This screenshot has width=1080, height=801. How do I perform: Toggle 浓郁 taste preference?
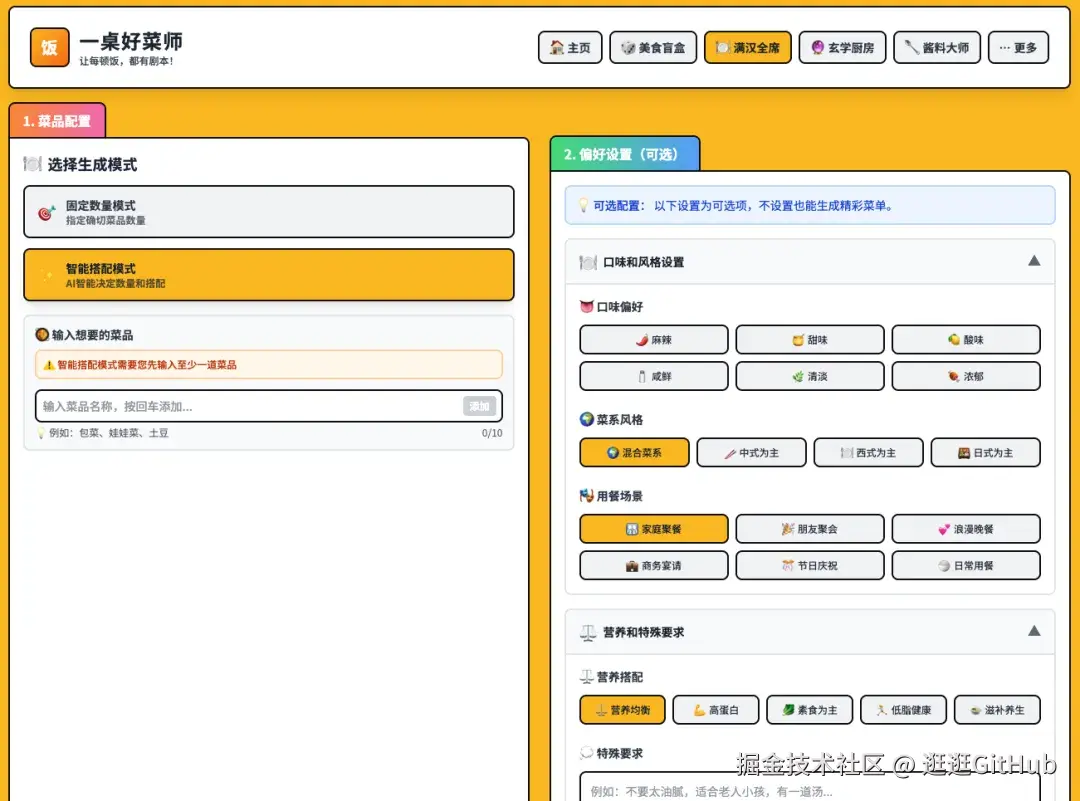point(966,376)
